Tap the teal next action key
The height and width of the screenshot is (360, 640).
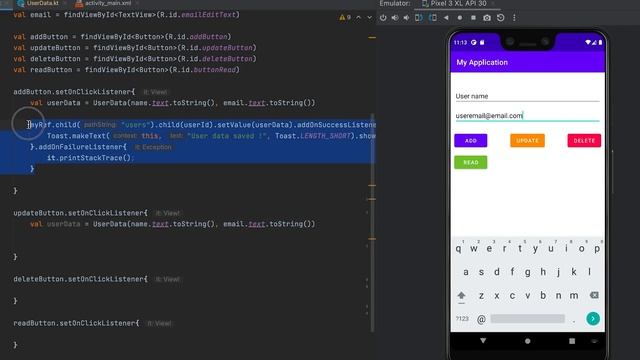[593, 318]
